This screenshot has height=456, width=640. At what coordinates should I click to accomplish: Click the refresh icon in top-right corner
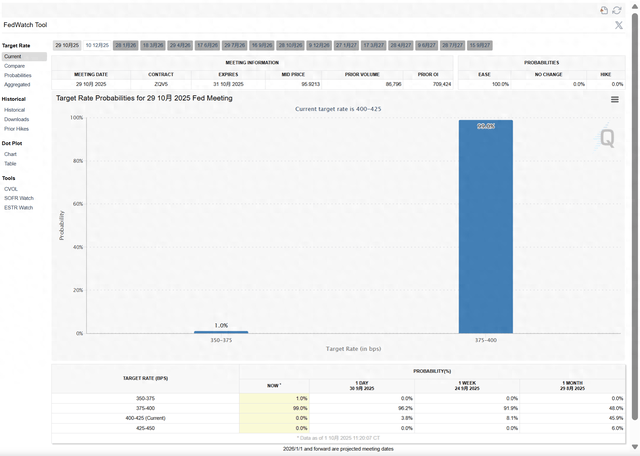[617, 9]
